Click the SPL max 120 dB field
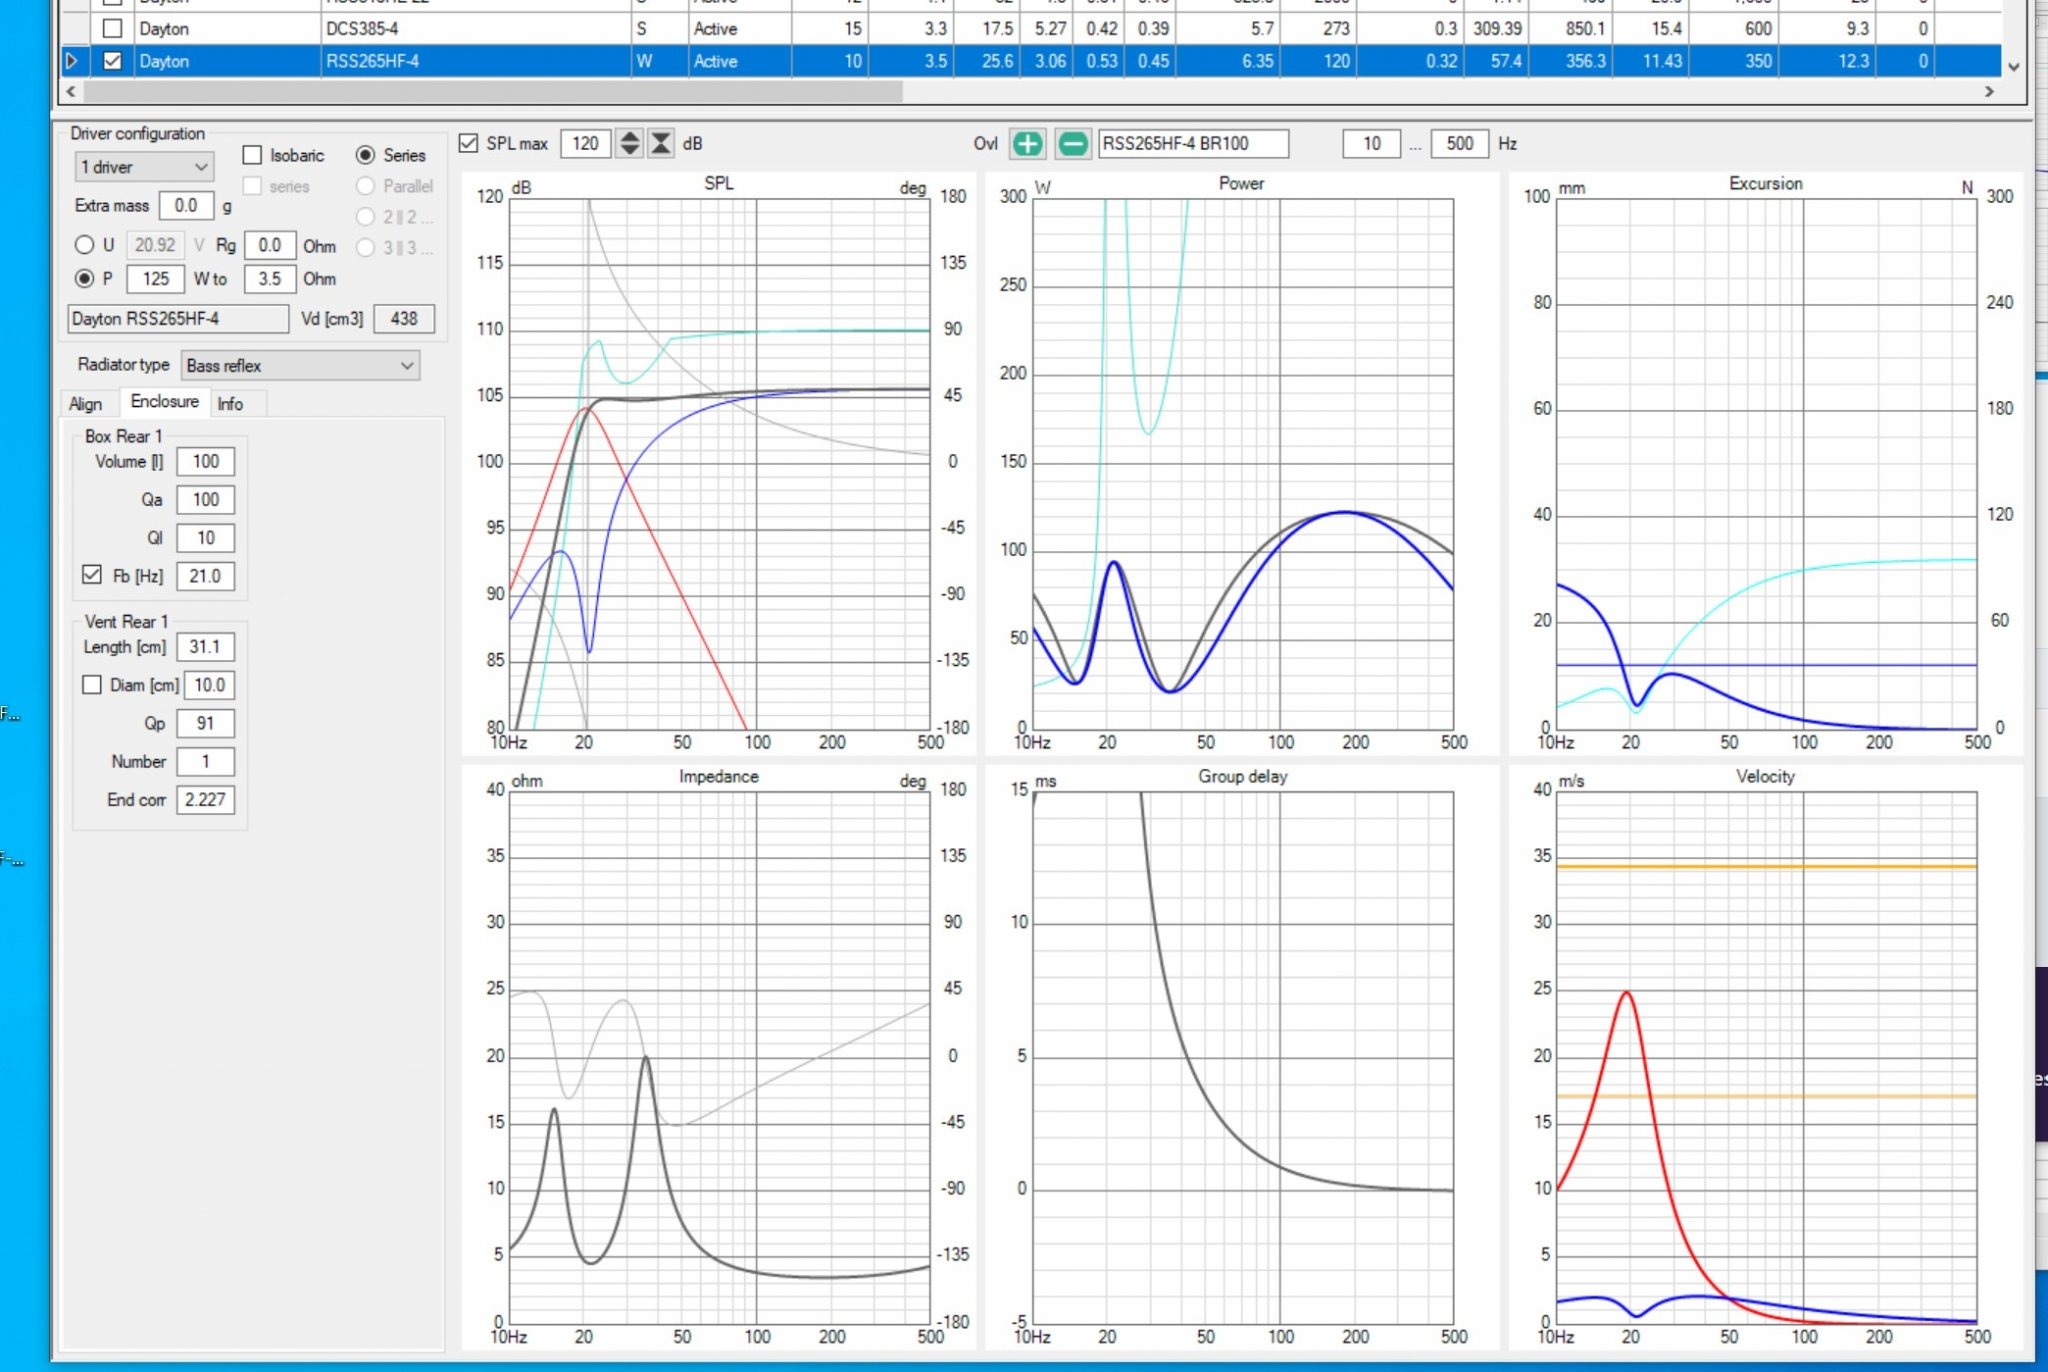Image resolution: width=2048 pixels, height=1372 pixels. 586,144
